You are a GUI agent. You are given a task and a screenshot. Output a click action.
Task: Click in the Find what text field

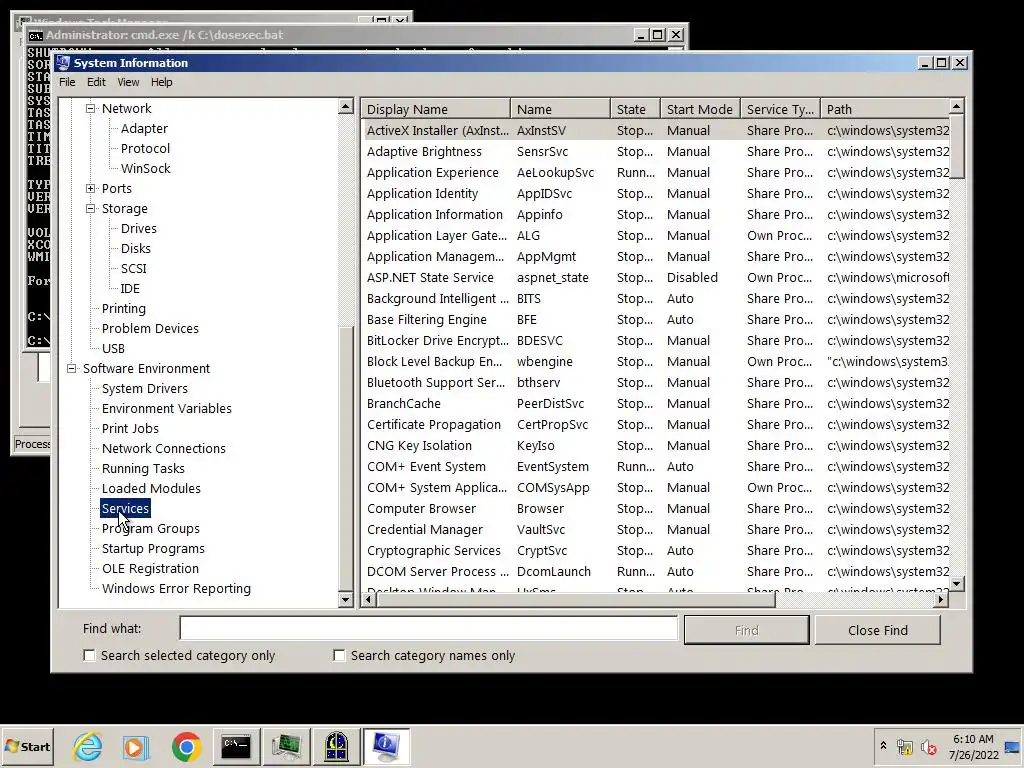click(x=428, y=629)
